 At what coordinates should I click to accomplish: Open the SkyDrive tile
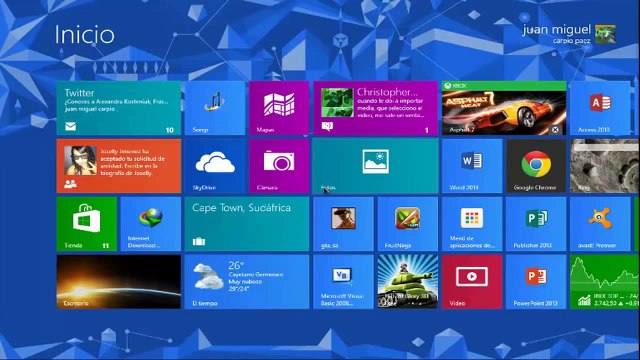(215, 166)
